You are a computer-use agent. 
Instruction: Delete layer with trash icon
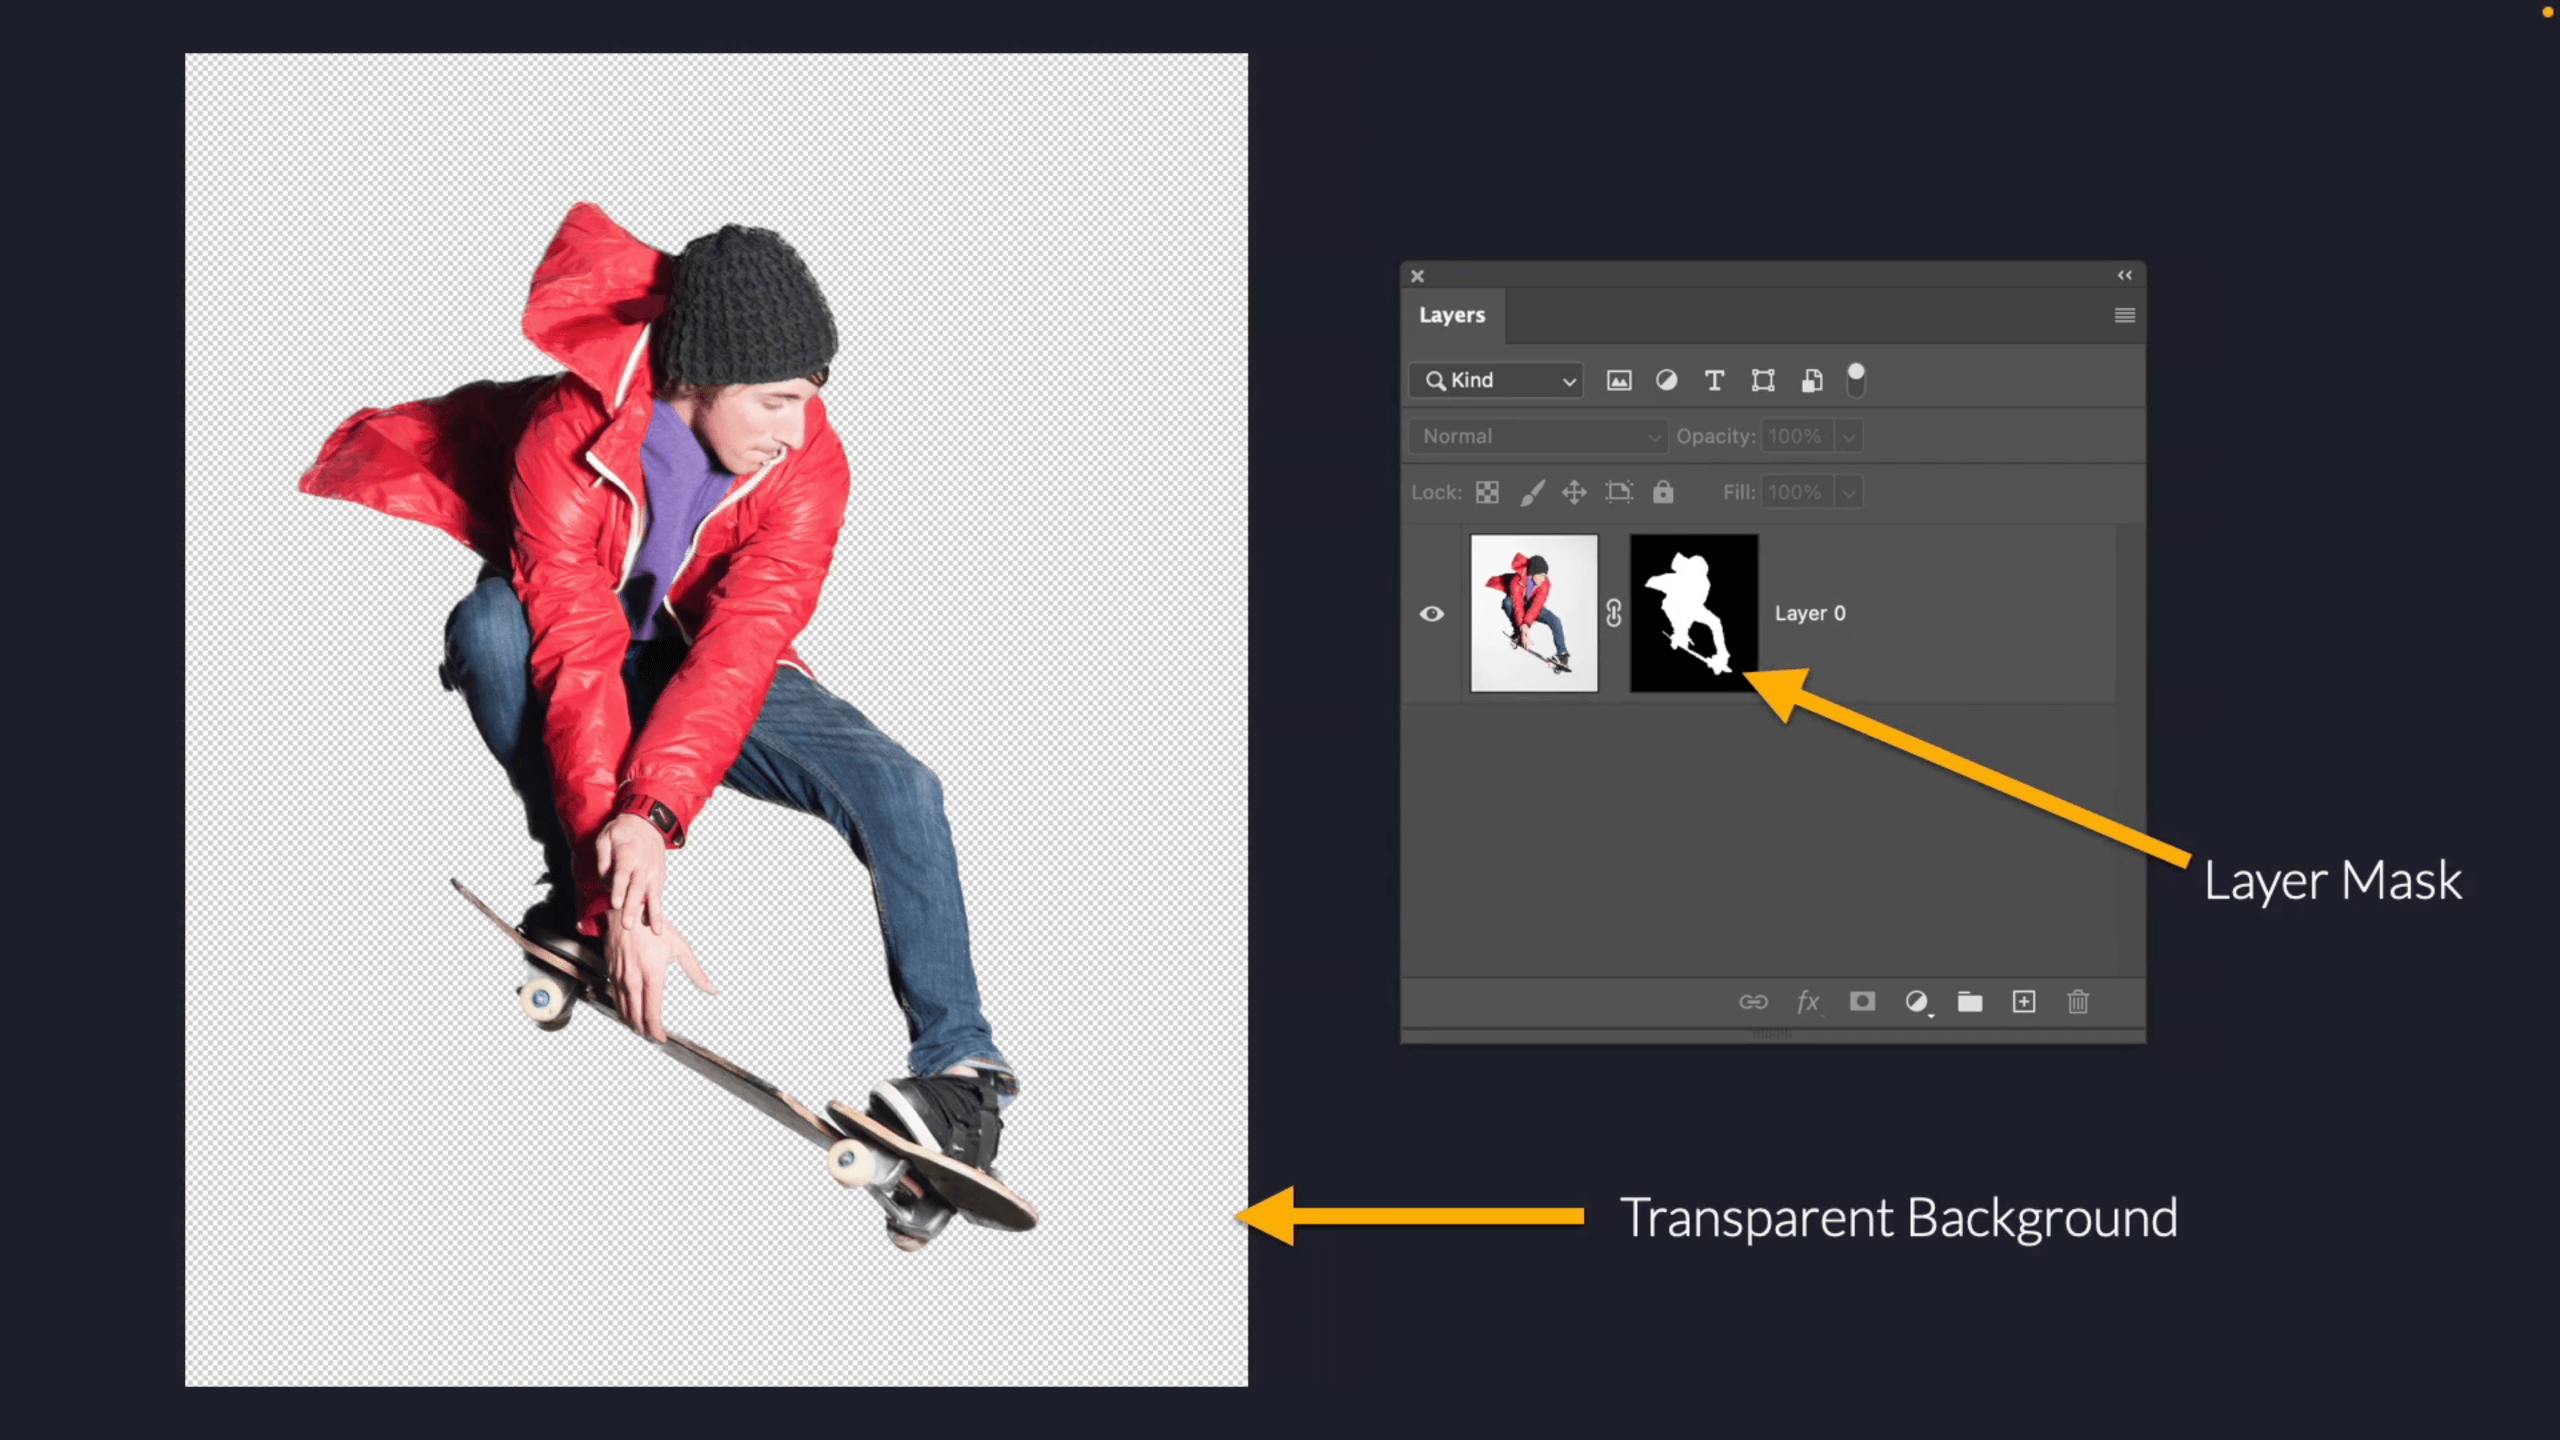[2078, 1001]
